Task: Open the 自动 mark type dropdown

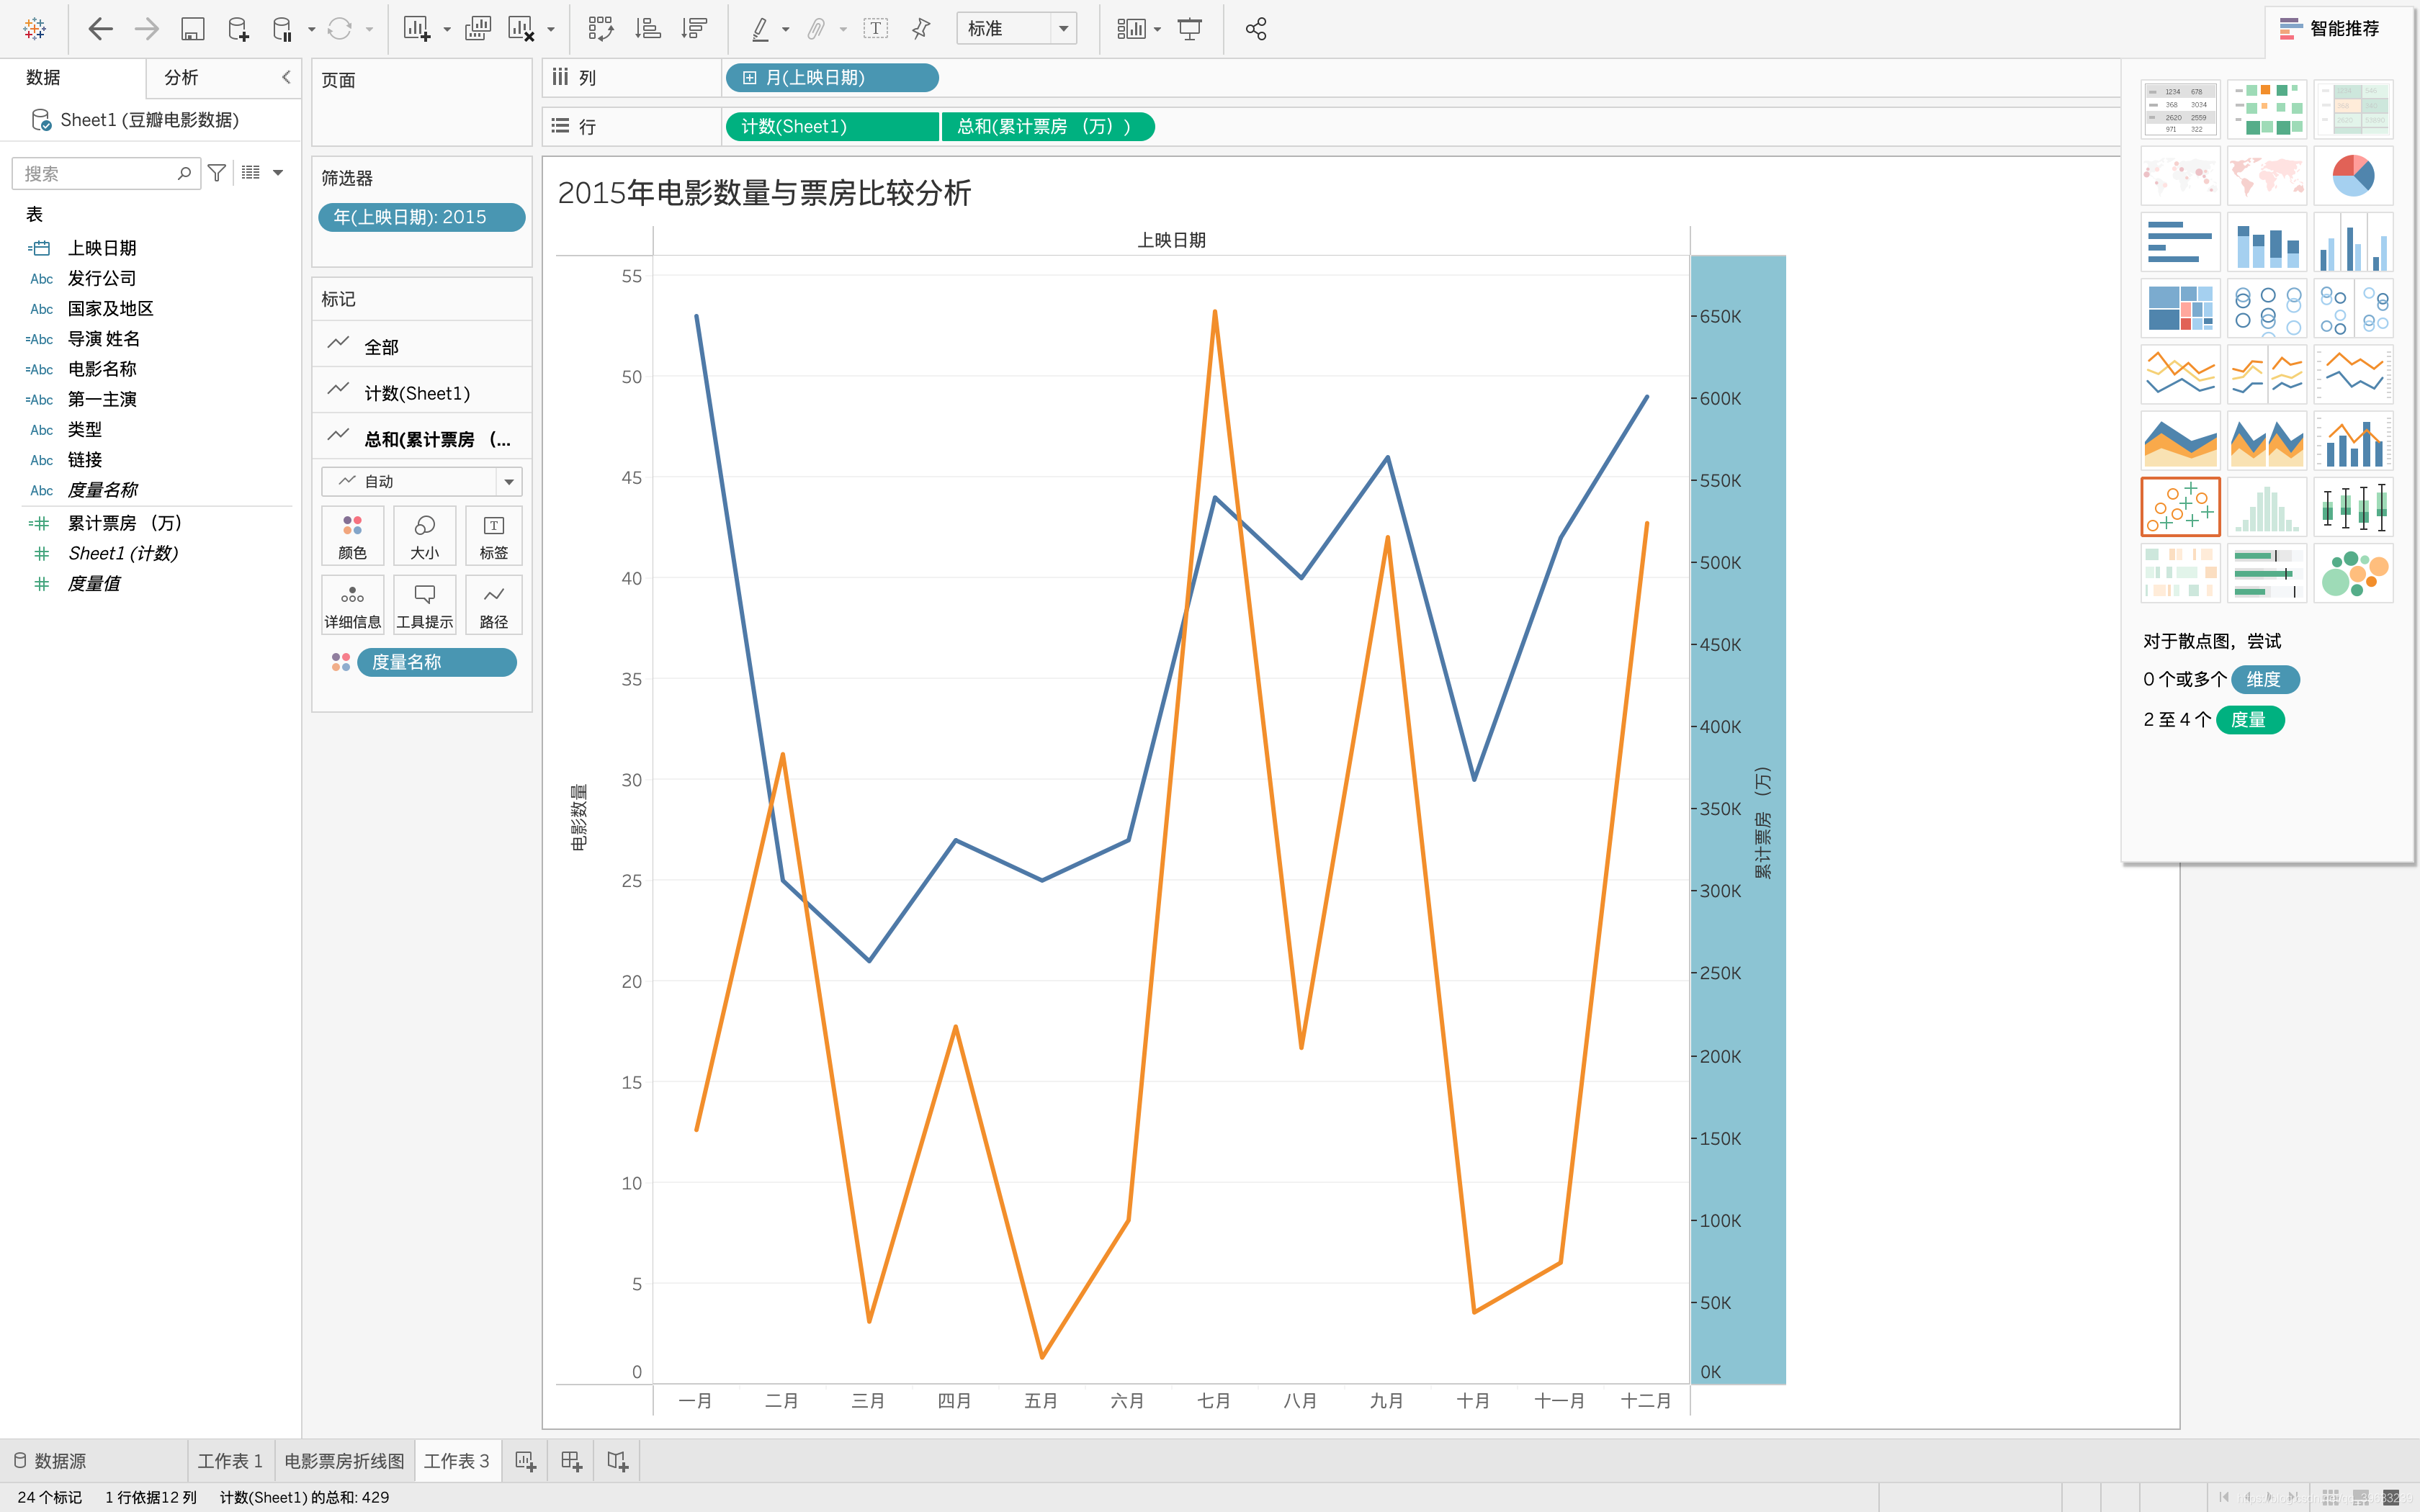Action: 508,482
